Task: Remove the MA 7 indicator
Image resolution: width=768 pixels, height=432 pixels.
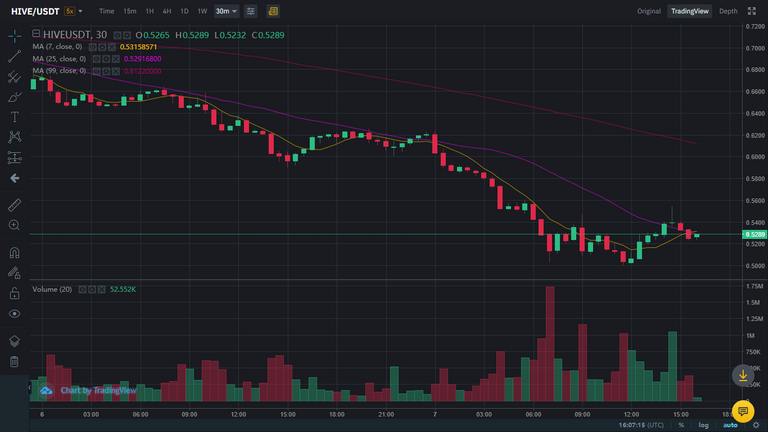Action: coord(112,47)
